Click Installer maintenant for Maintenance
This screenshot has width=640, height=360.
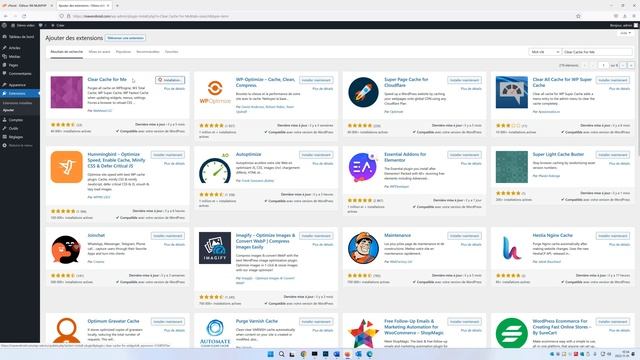[x=464, y=236]
